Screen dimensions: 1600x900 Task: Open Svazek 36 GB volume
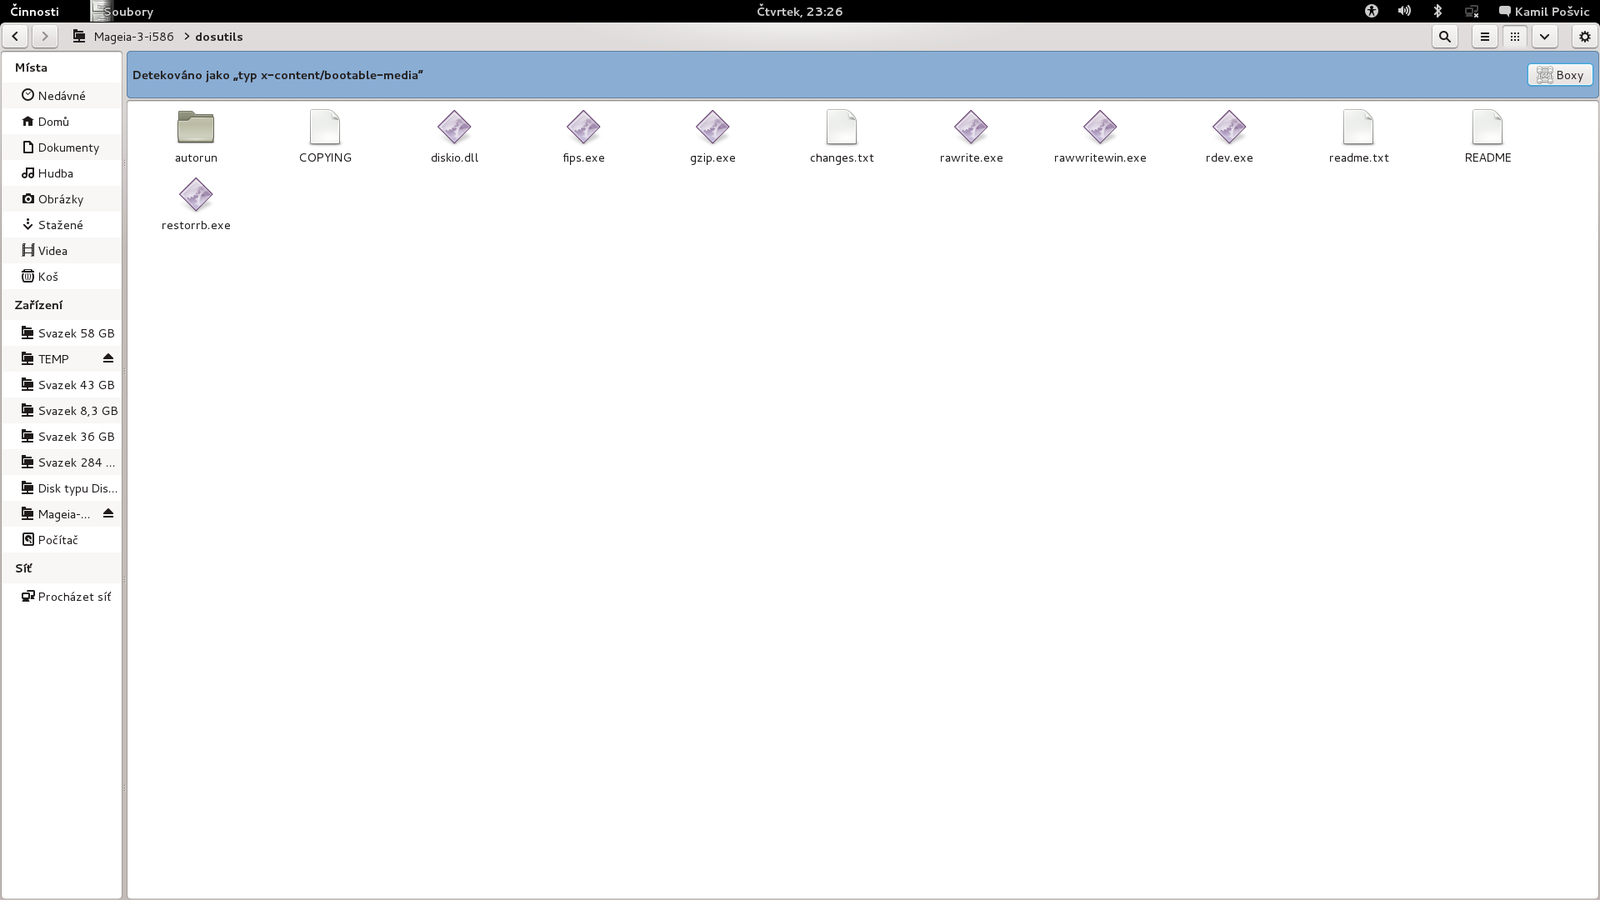point(62,437)
